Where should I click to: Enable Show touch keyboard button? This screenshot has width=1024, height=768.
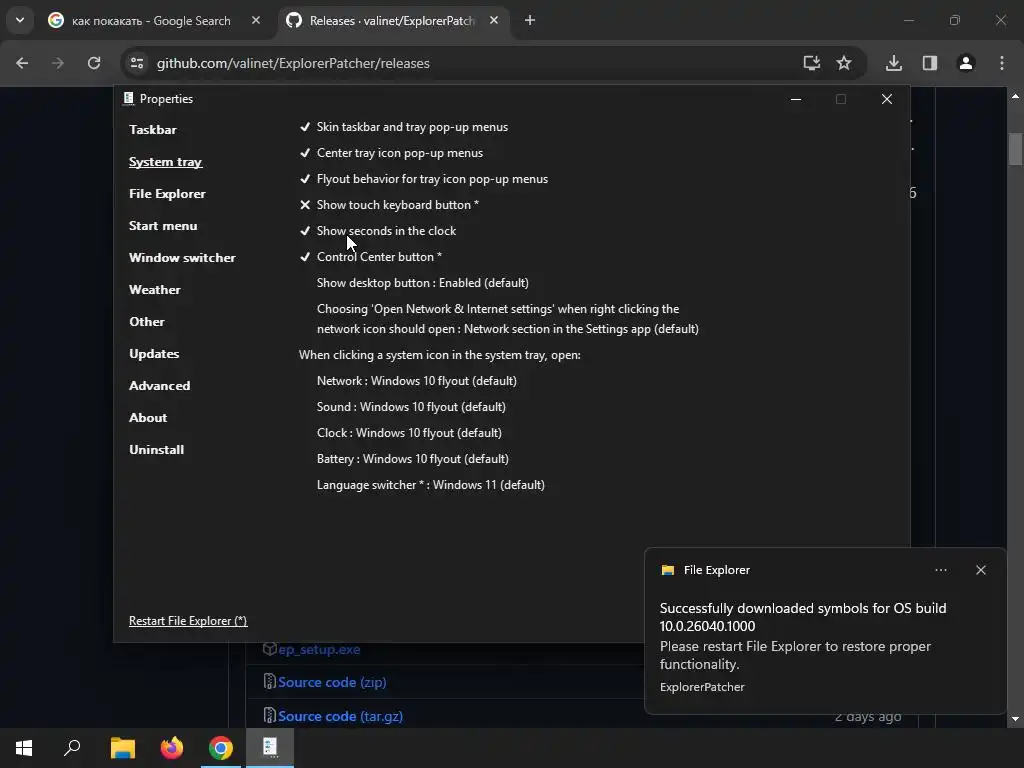[389, 205]
